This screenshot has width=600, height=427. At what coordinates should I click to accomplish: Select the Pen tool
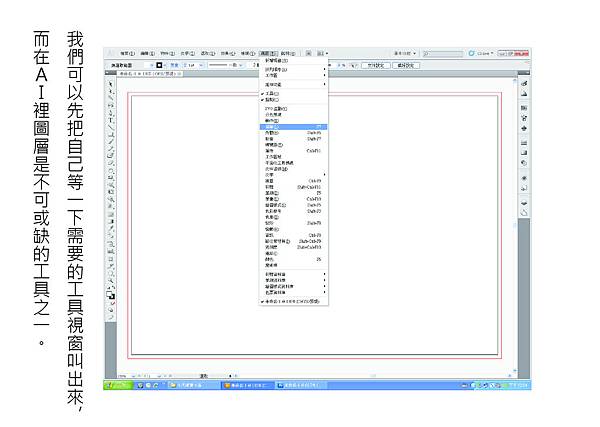pyautogui.click(x=111, y=113)
